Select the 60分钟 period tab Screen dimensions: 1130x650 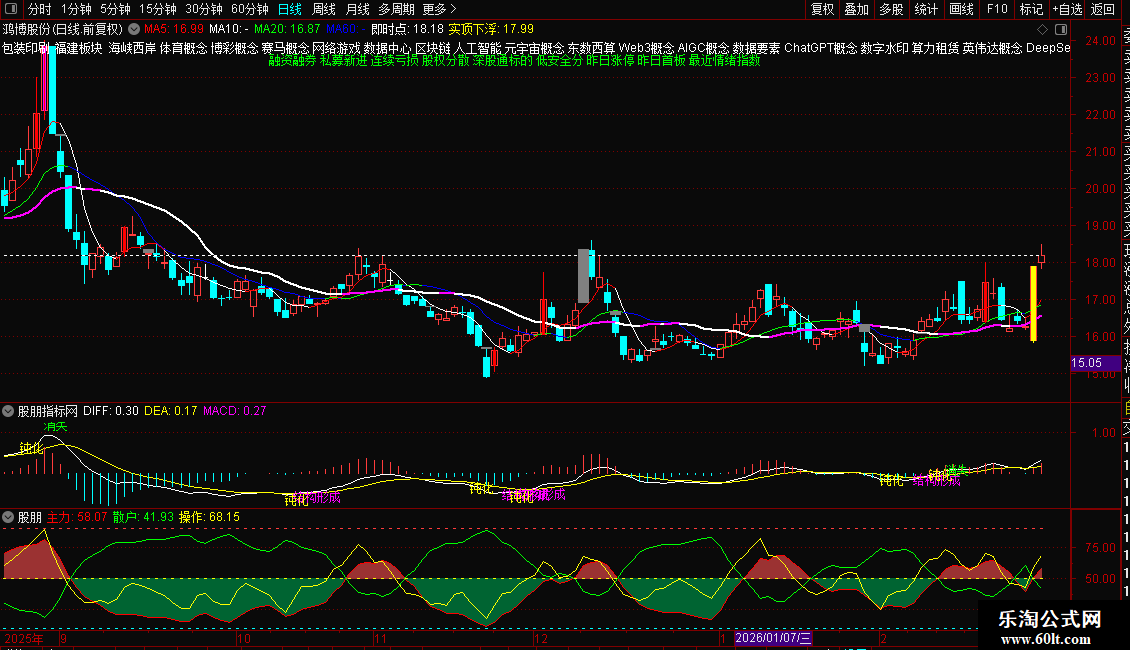249,9
